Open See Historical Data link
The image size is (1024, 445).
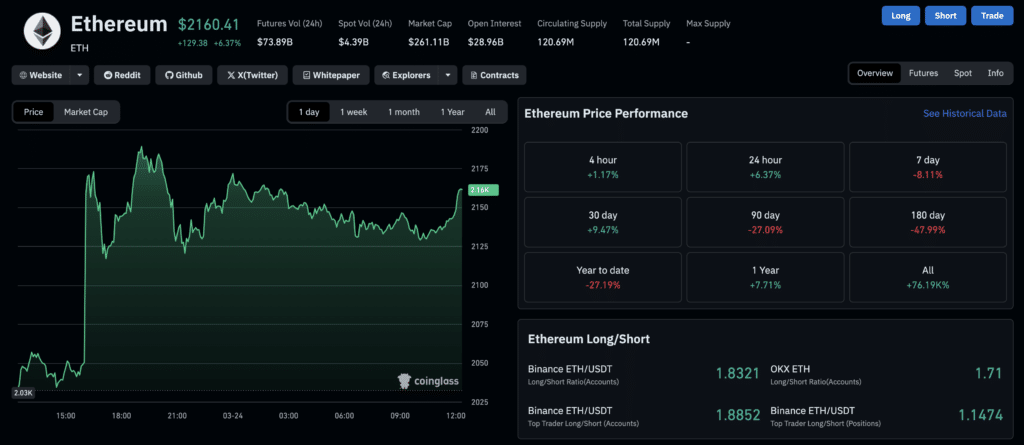[x=965, y=114]
